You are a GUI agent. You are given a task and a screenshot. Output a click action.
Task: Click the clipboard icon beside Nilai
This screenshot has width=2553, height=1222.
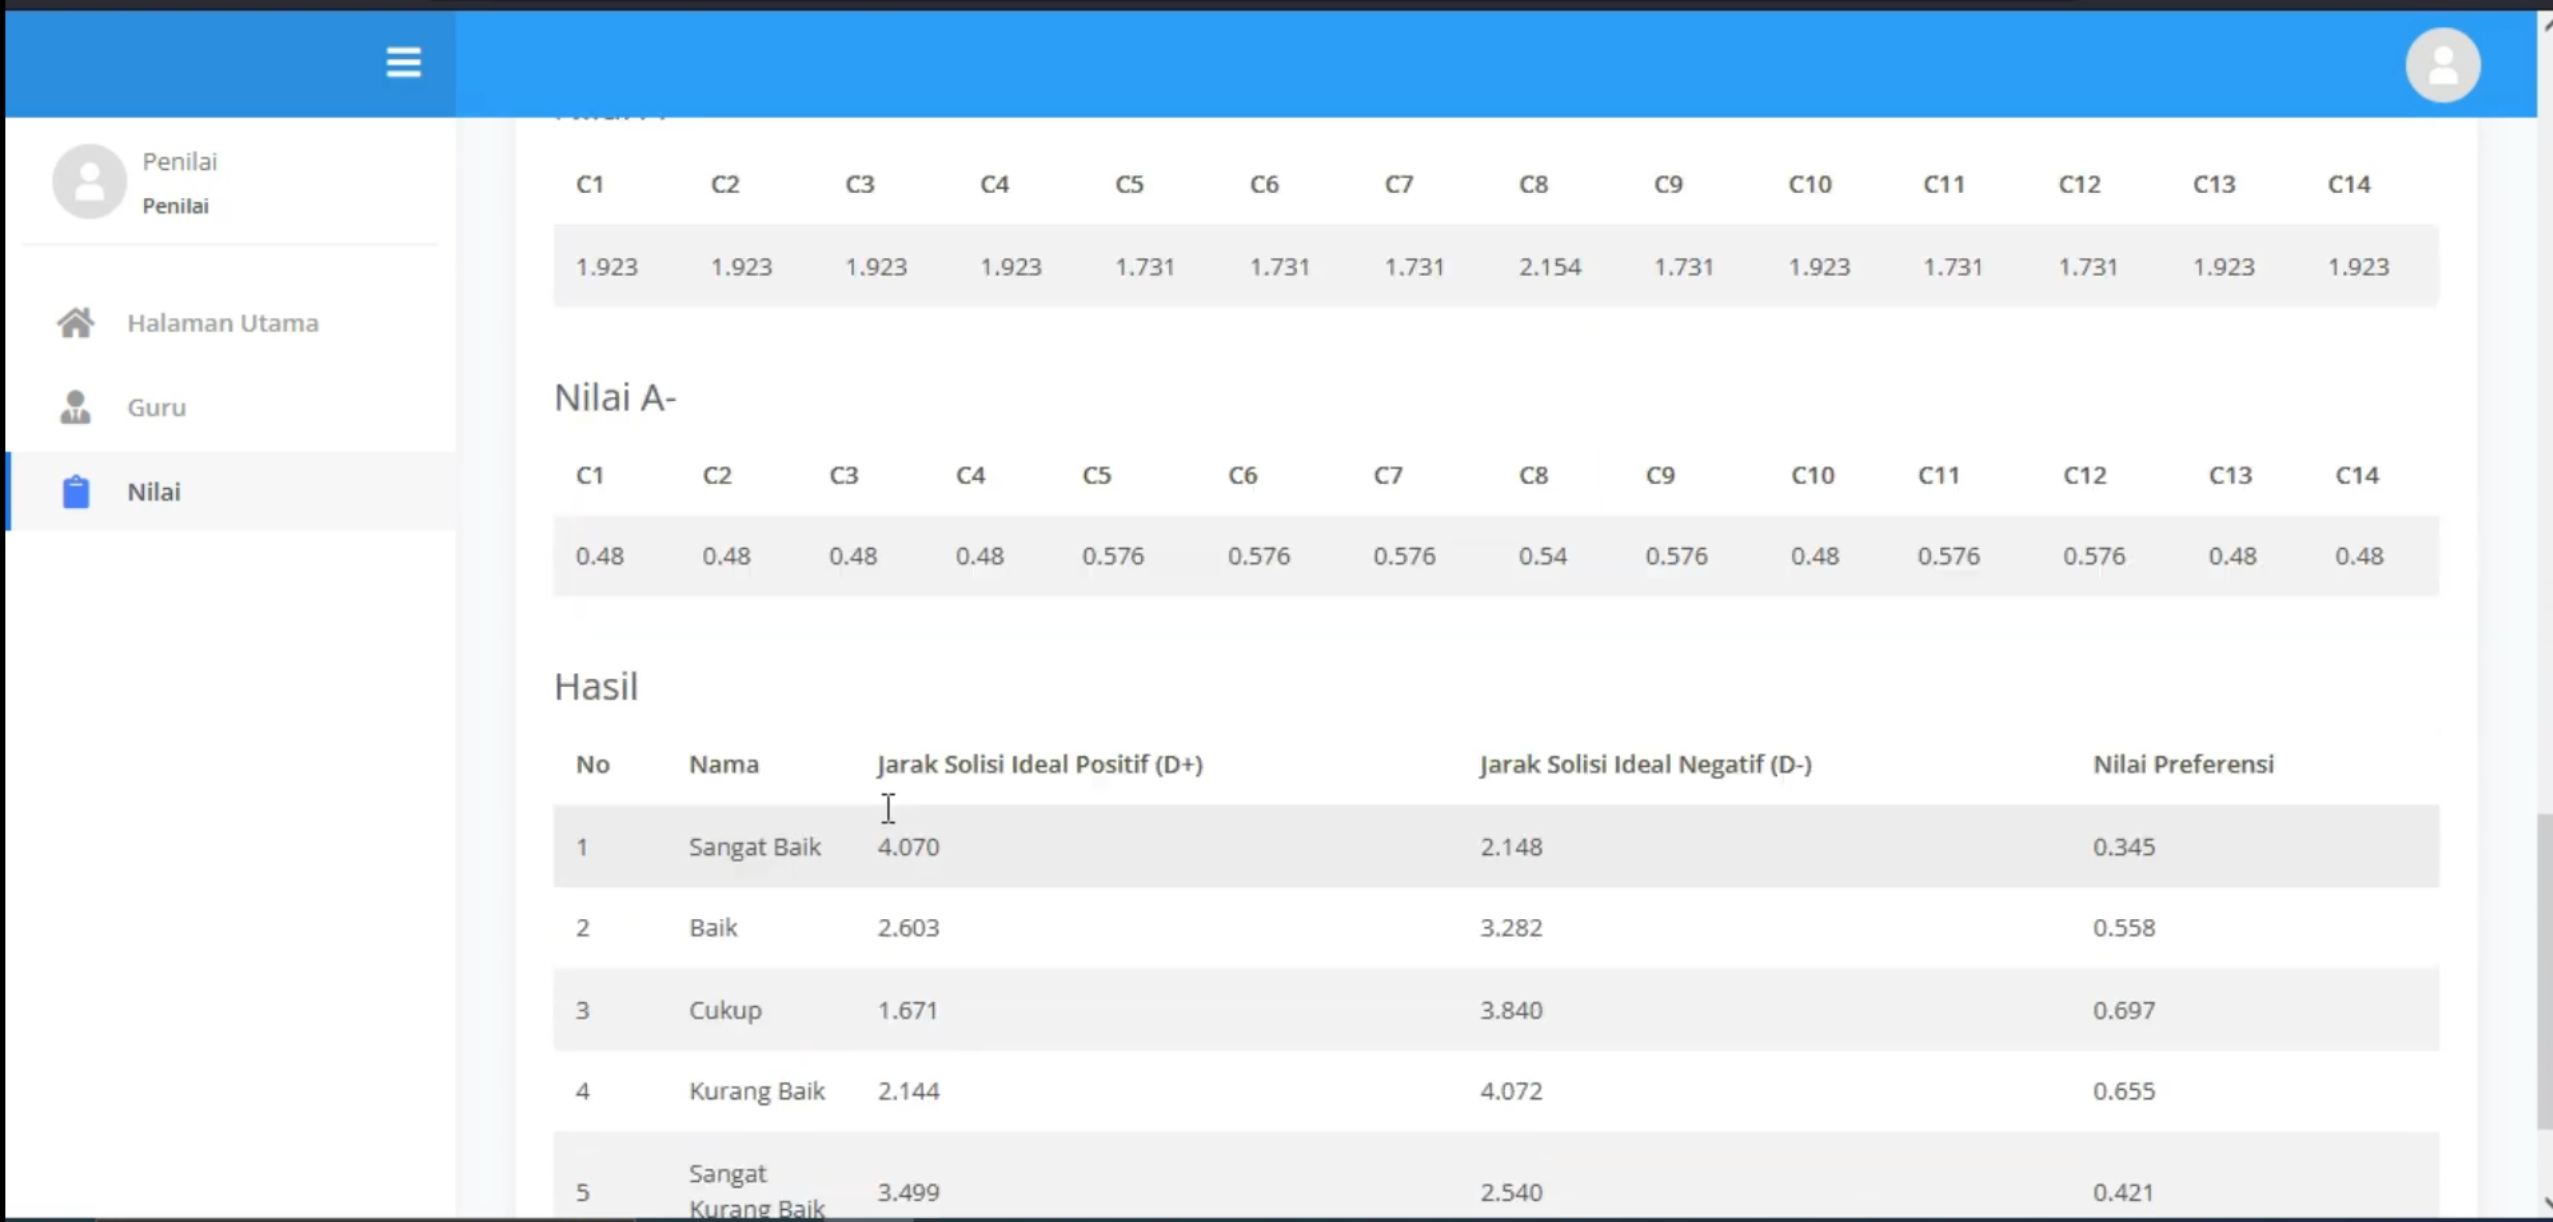[x=76, y=491]
